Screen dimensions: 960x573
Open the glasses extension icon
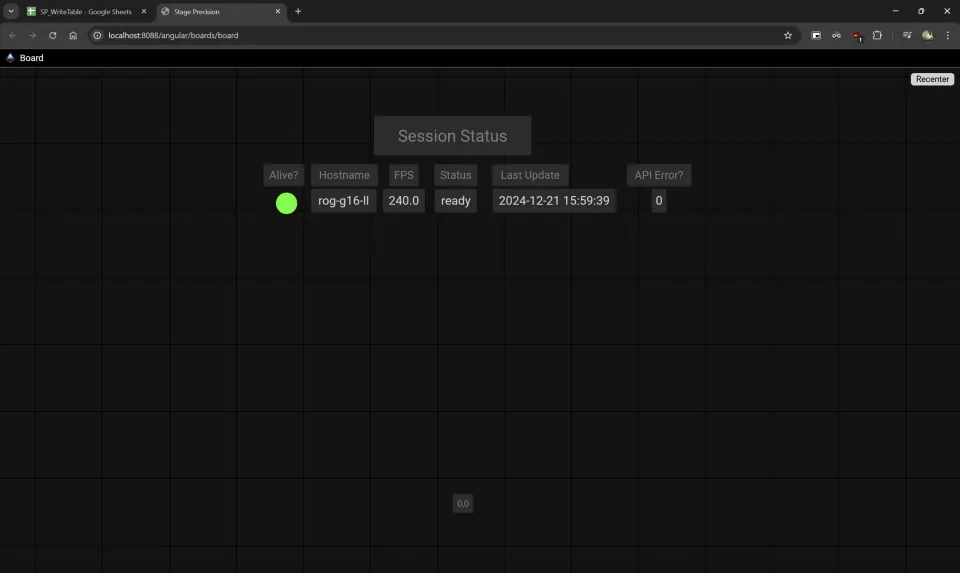(x=836, y=36)
